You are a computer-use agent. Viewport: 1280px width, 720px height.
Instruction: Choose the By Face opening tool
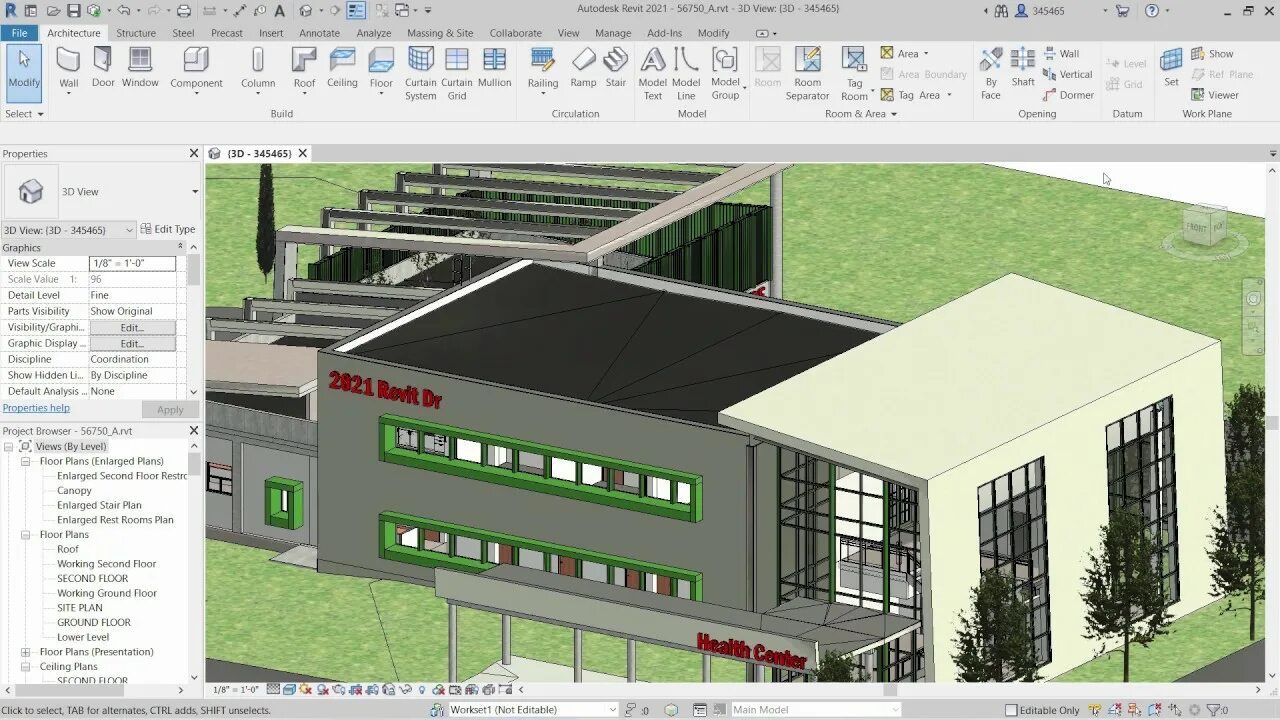pyautogui.click(x=990, y=74)
